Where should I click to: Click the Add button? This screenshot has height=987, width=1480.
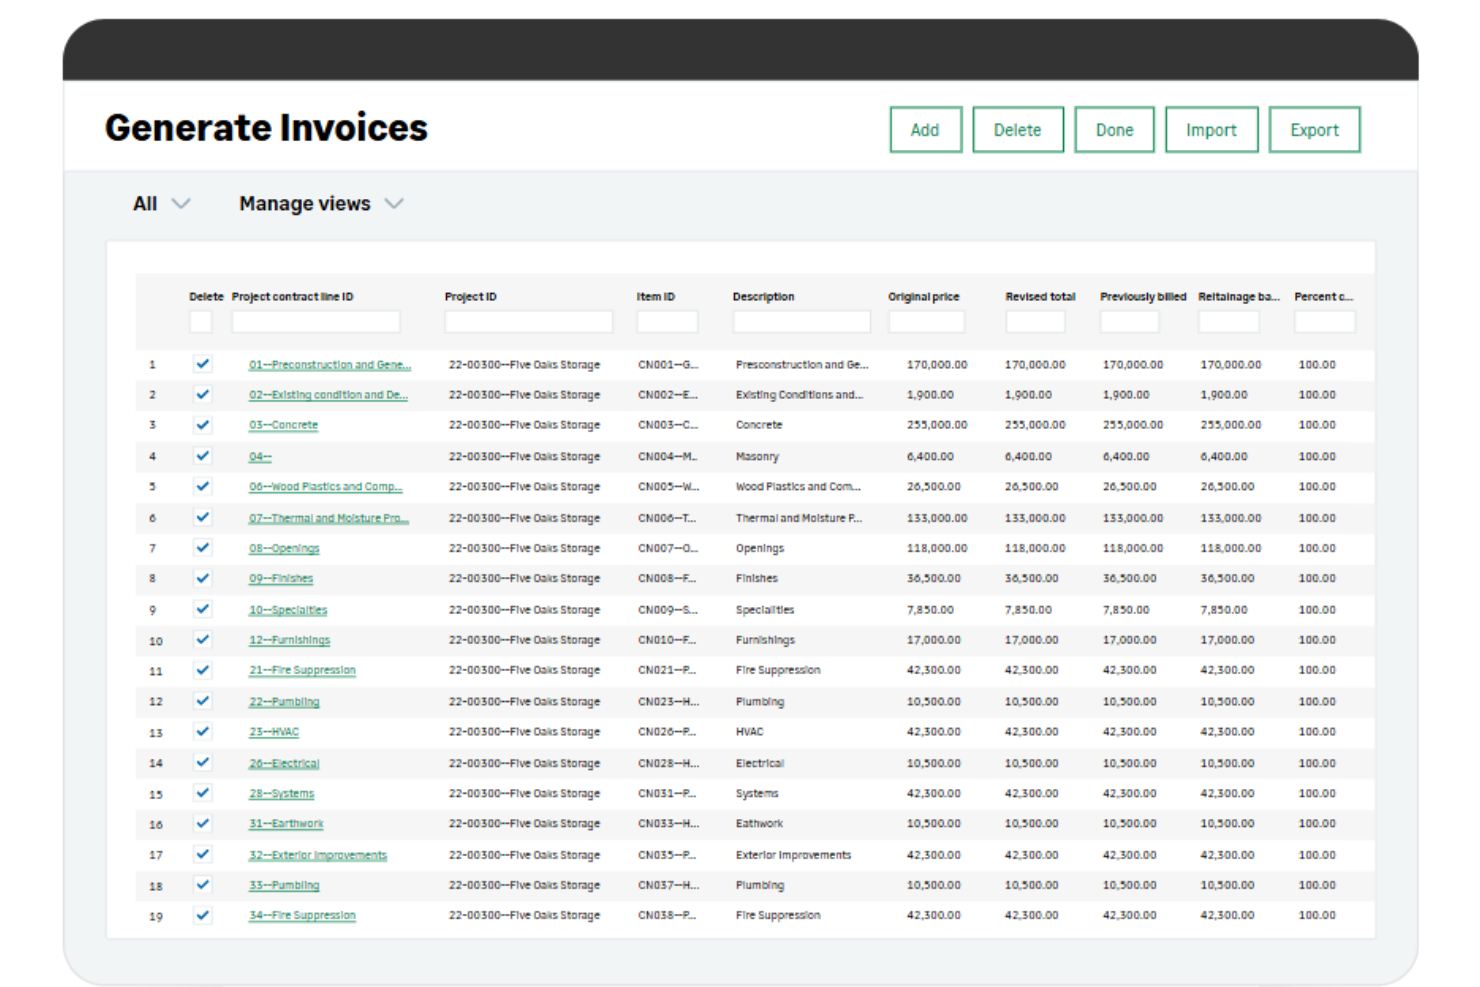point(924,129)
